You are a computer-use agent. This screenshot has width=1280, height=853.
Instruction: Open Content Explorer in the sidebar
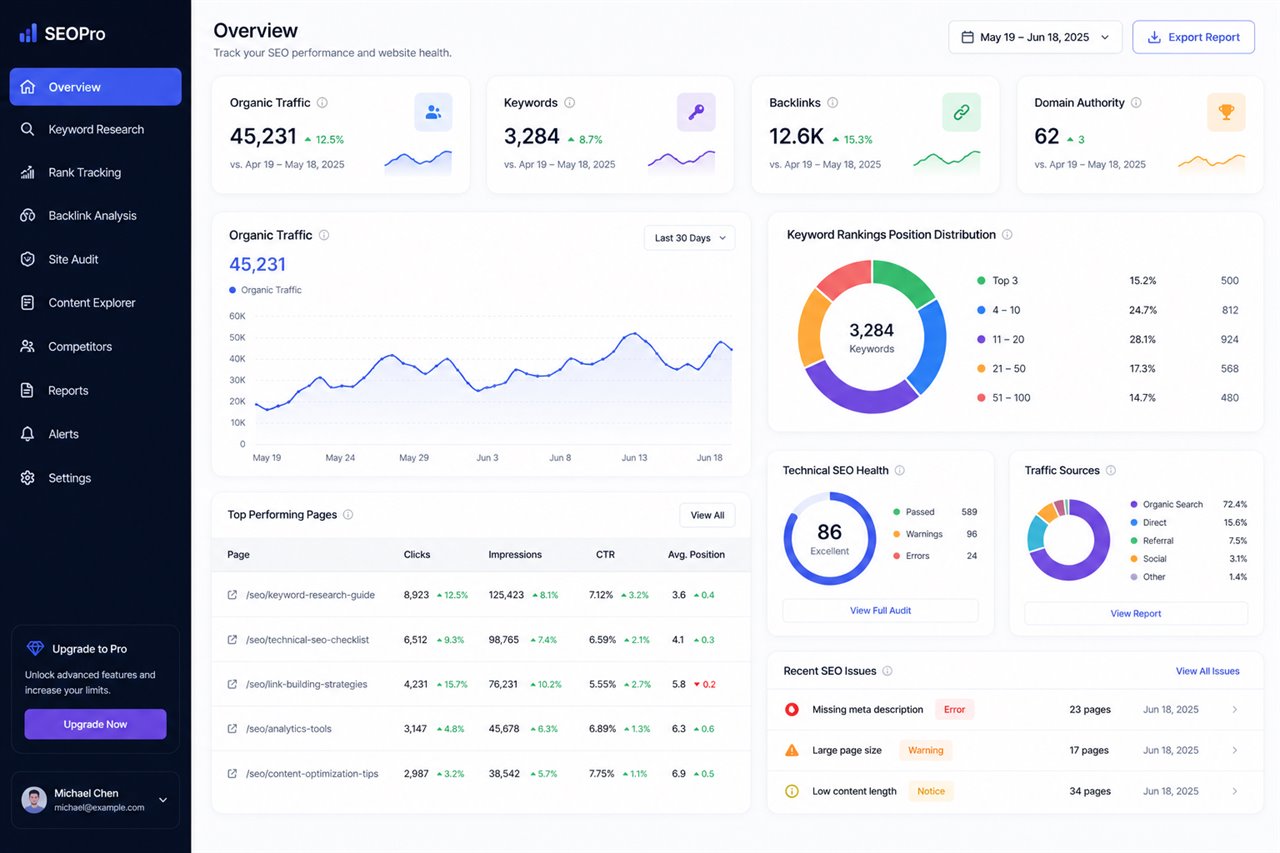pyautogui.click(x=95, y=303)
